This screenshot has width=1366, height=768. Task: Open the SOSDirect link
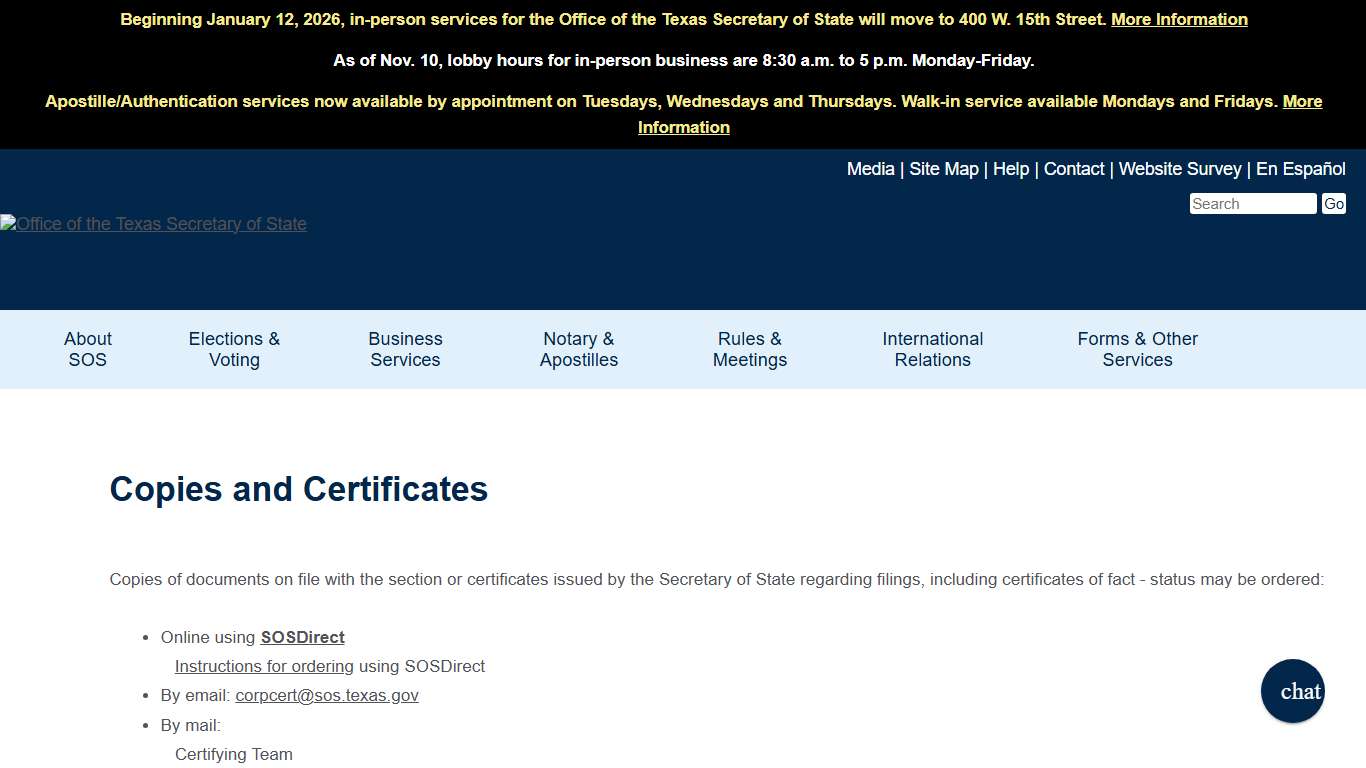coord(302,637)
